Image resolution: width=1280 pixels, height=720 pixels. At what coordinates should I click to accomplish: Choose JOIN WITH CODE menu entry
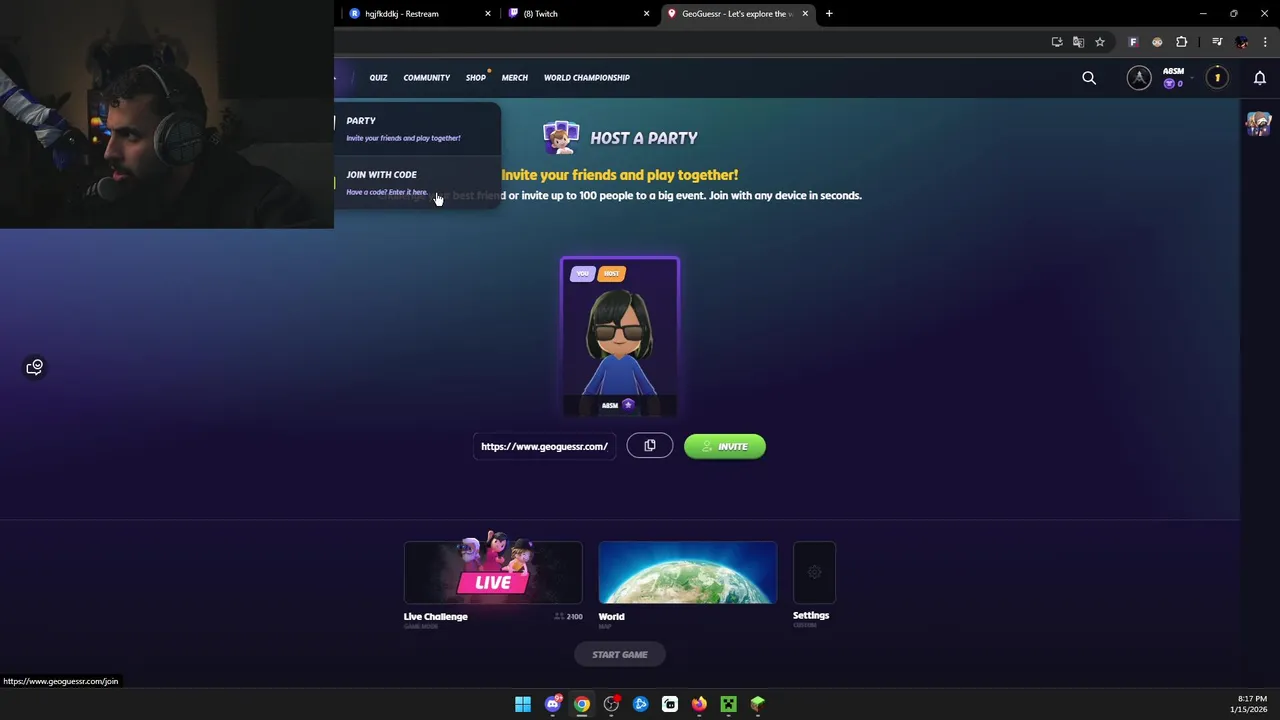tap(417, 183)
